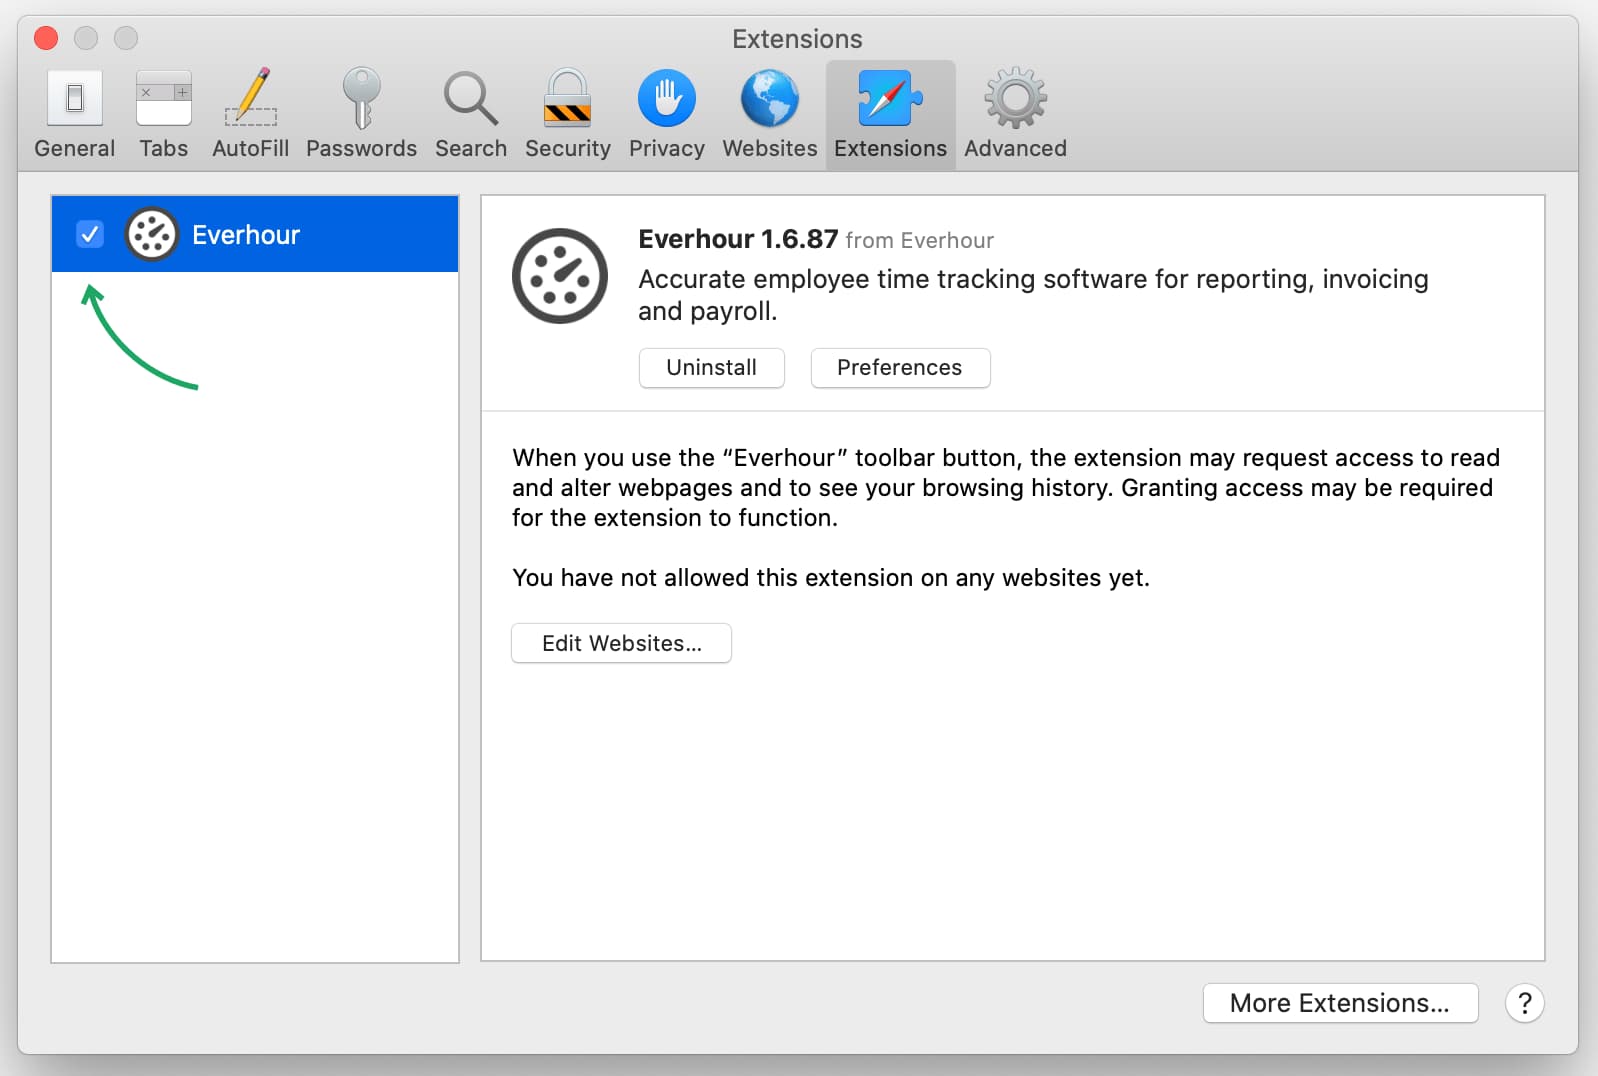Viewport: 1598px width, 1076px height.
Task: Close the Extensions preferences window
Action: [x=46, y=38]
